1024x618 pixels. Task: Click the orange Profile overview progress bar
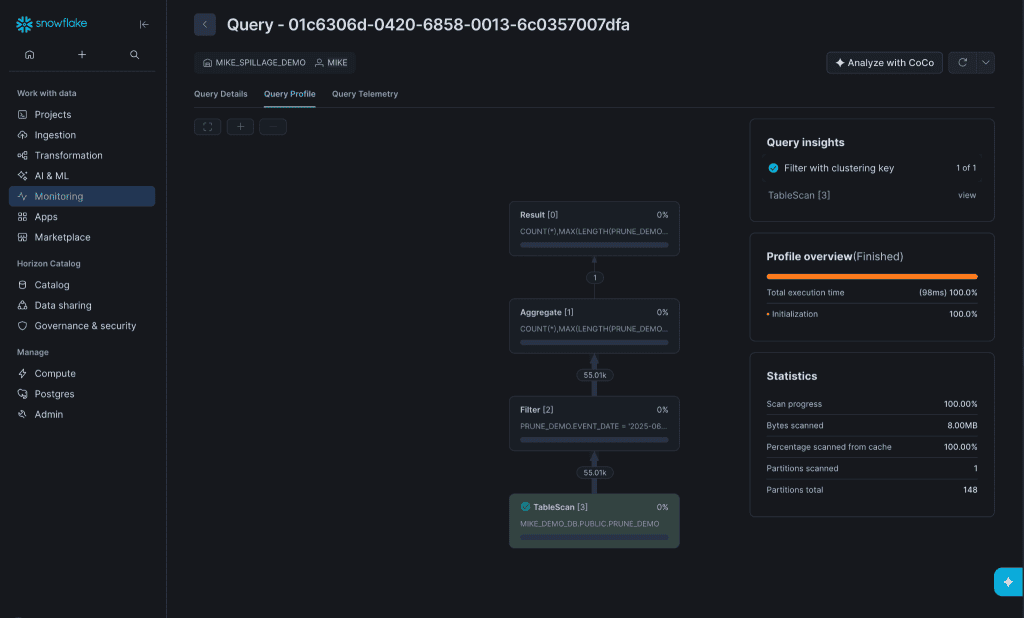(x=872, y=276)
